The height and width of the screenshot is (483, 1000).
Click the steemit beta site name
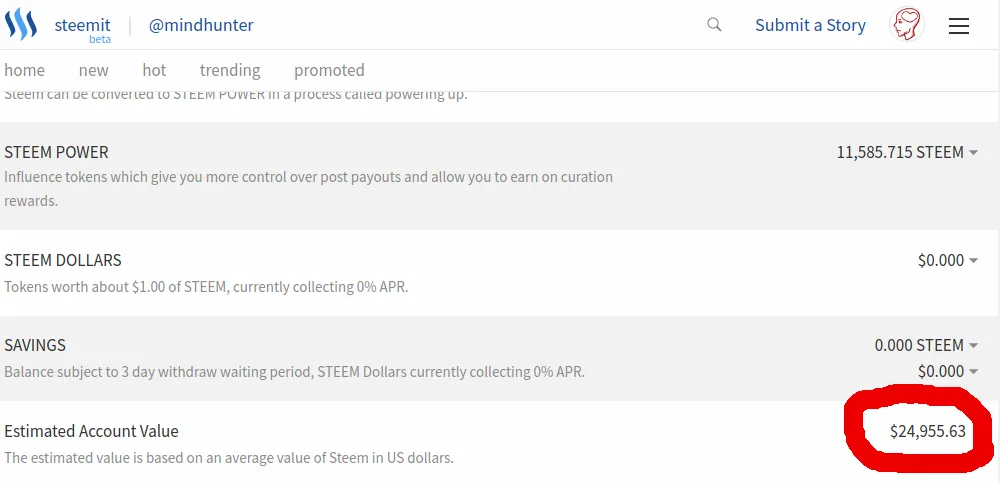(82, 29)
